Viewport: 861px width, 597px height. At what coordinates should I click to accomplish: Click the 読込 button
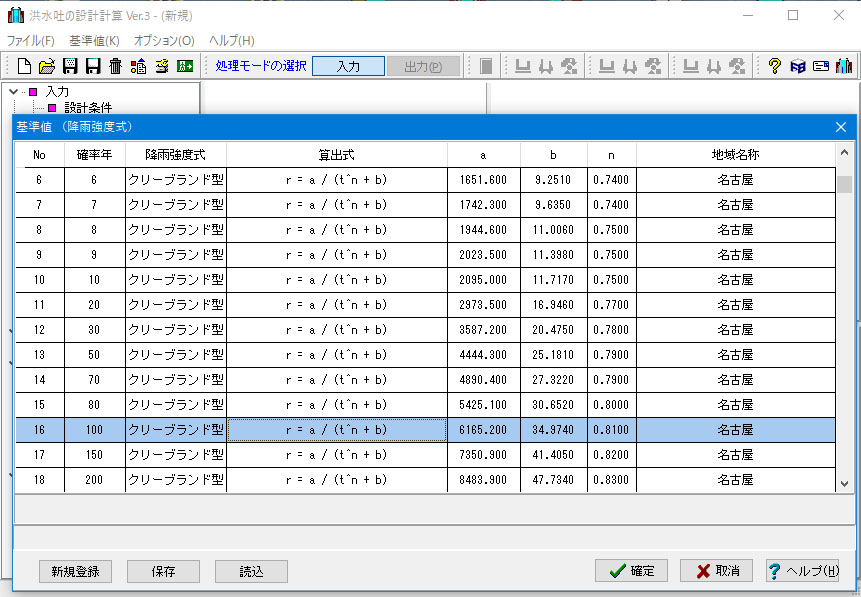251,571
